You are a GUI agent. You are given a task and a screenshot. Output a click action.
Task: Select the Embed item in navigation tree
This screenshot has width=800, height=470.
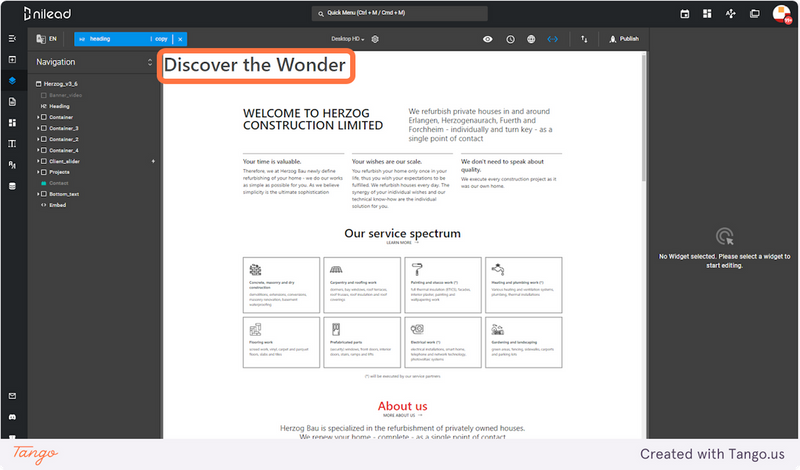pyautogui.click(x=58, y=205)
